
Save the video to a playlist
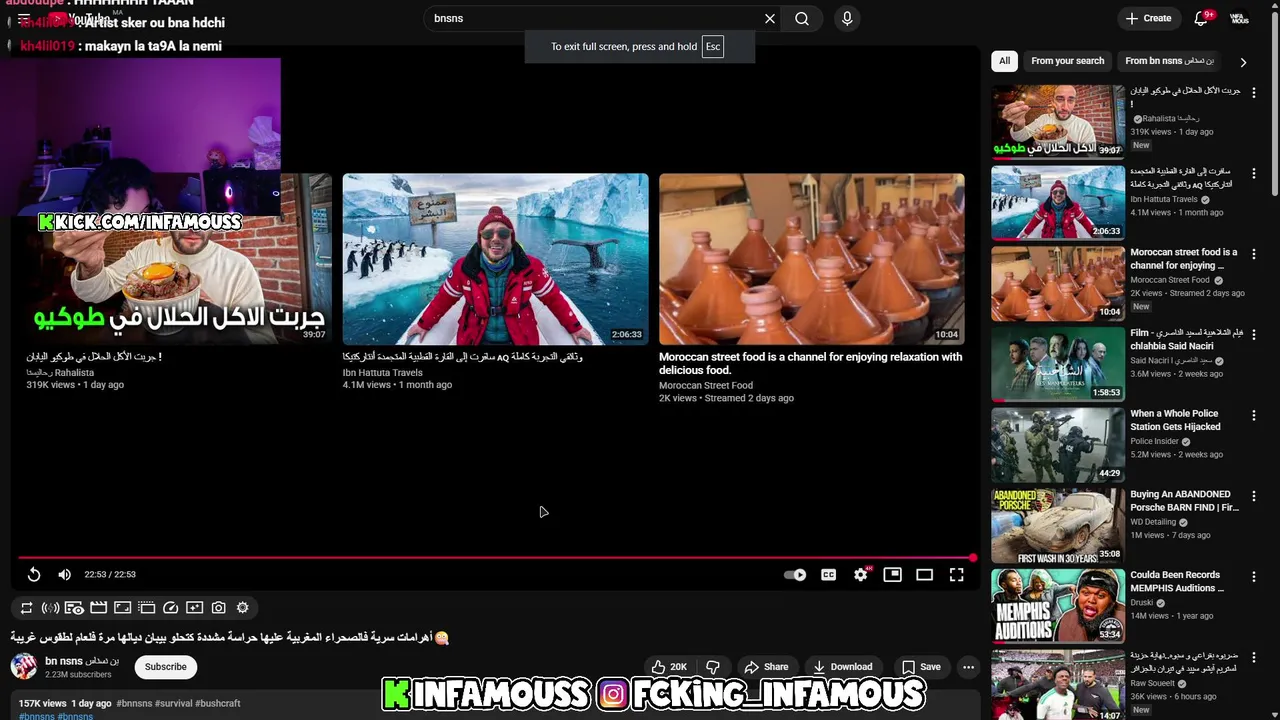pos(921,667)
